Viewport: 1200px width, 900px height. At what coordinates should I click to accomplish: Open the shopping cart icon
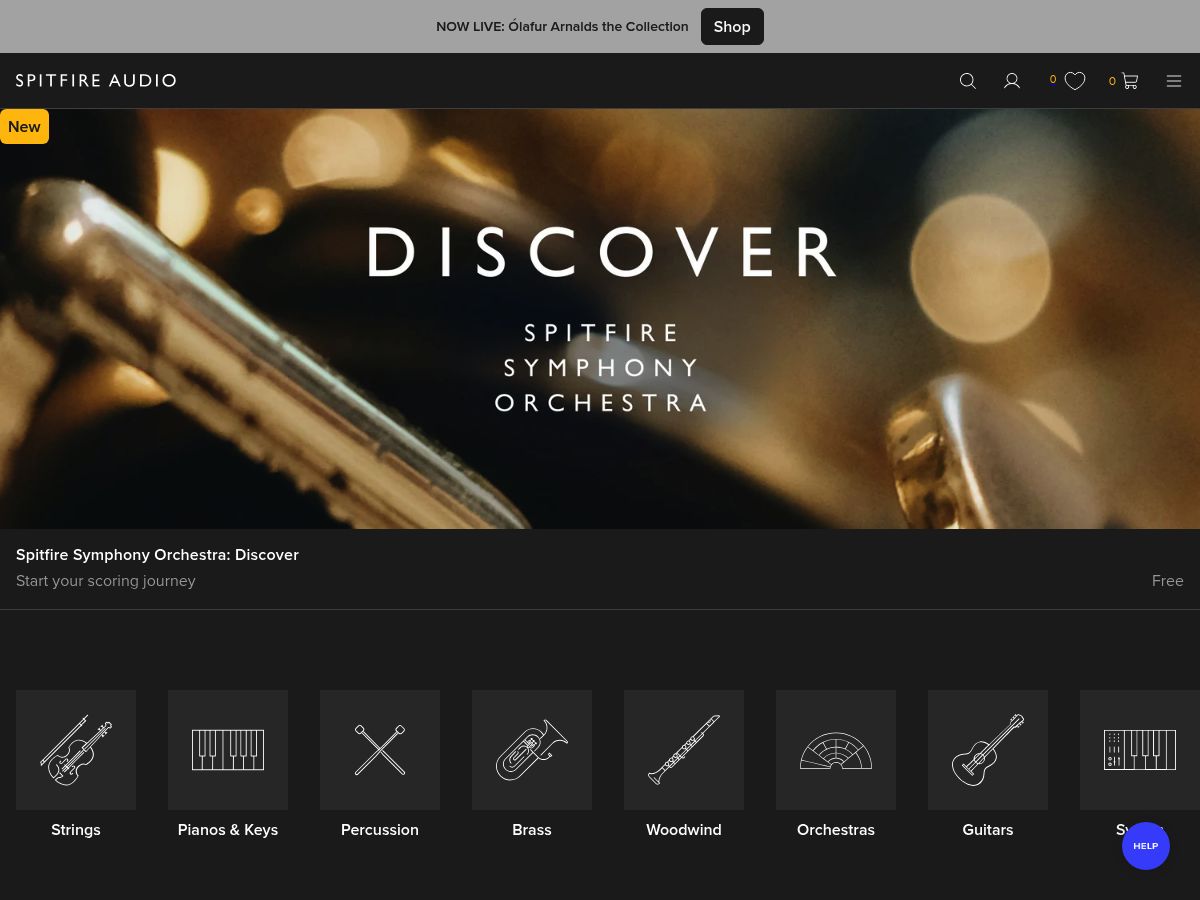pyautogui.click(x=1130, y=81)
